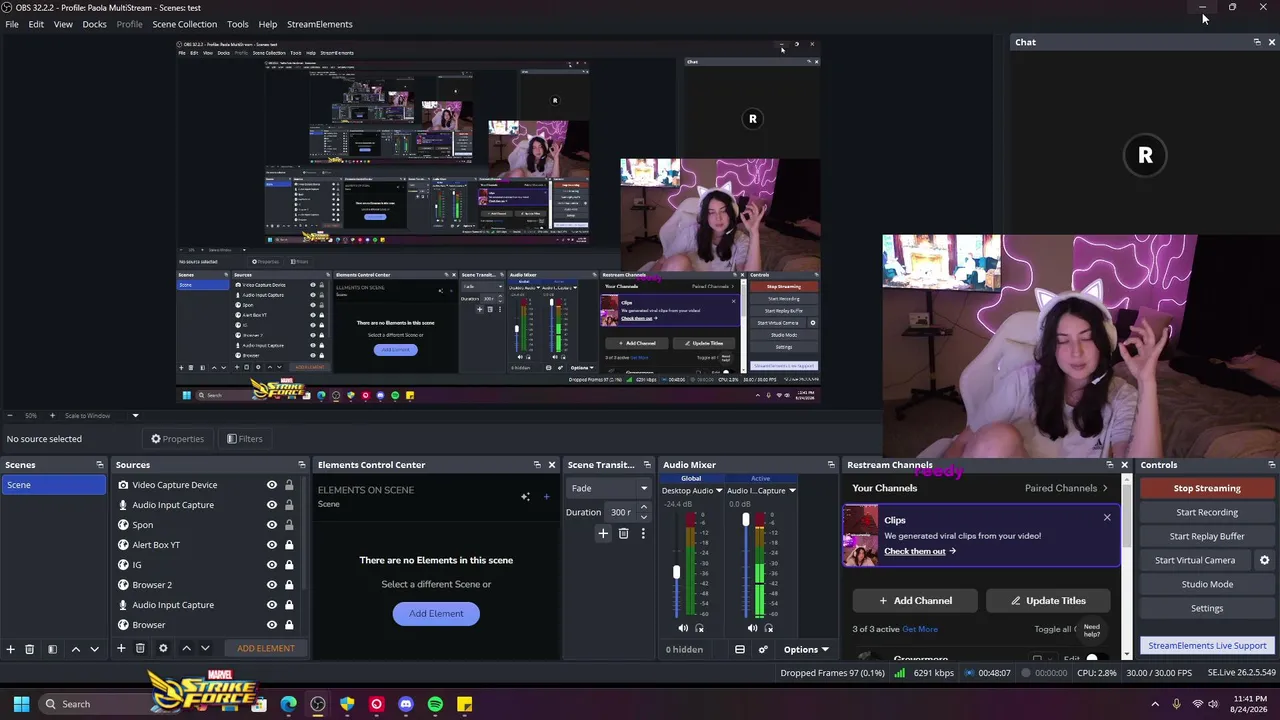
Task: Adjust the Desktop Audio volume fader
Action: click(x=676, y=572)
